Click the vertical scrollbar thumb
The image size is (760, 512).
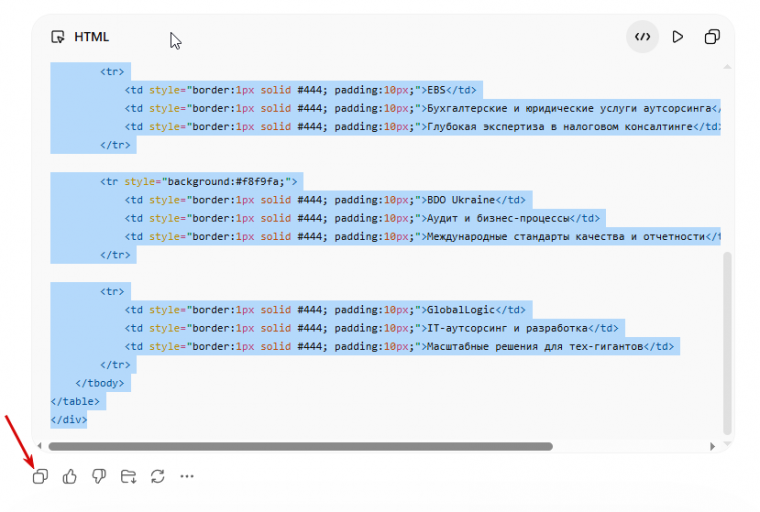727,343
